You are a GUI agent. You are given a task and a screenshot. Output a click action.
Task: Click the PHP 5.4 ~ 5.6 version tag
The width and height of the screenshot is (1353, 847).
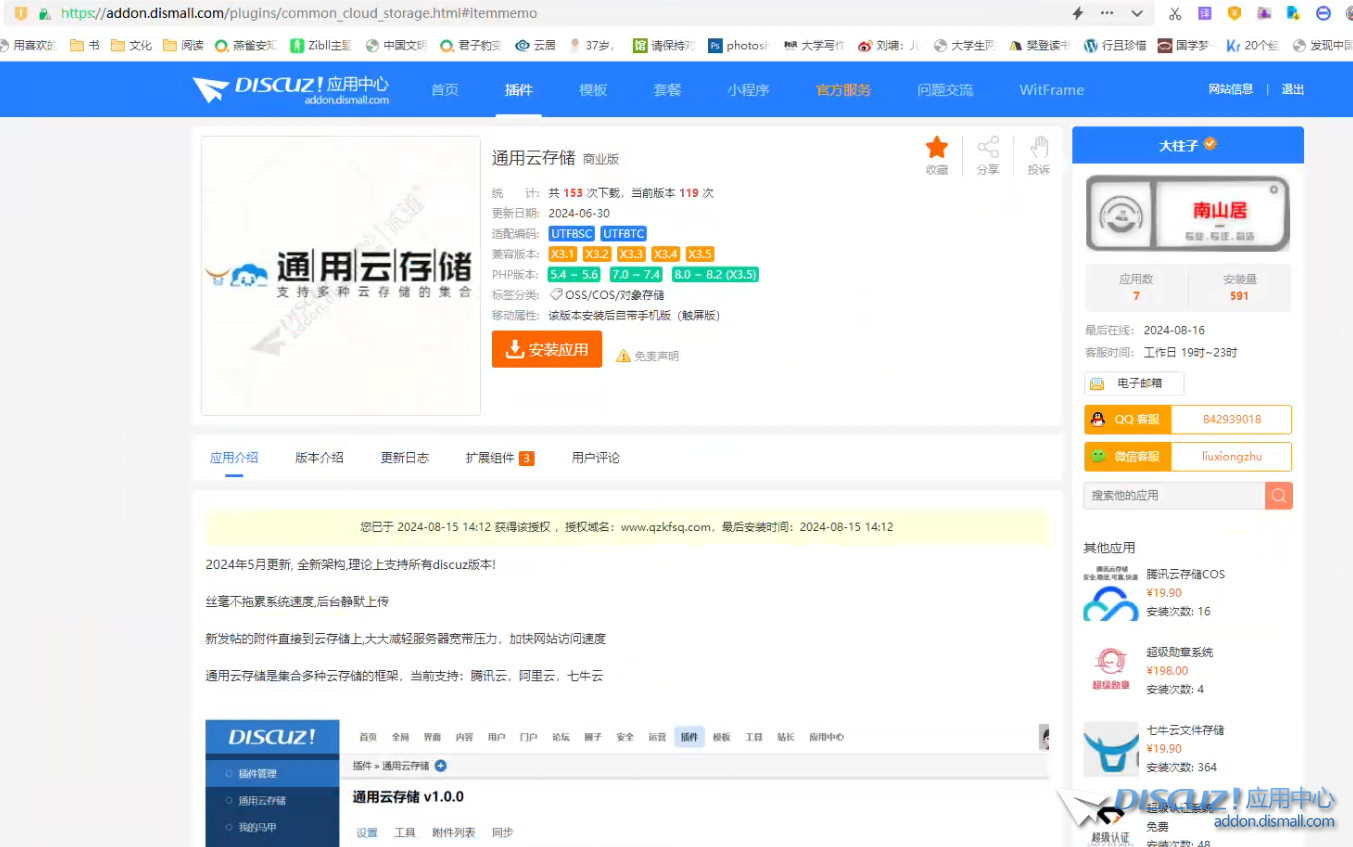click(x=574, y=274)
